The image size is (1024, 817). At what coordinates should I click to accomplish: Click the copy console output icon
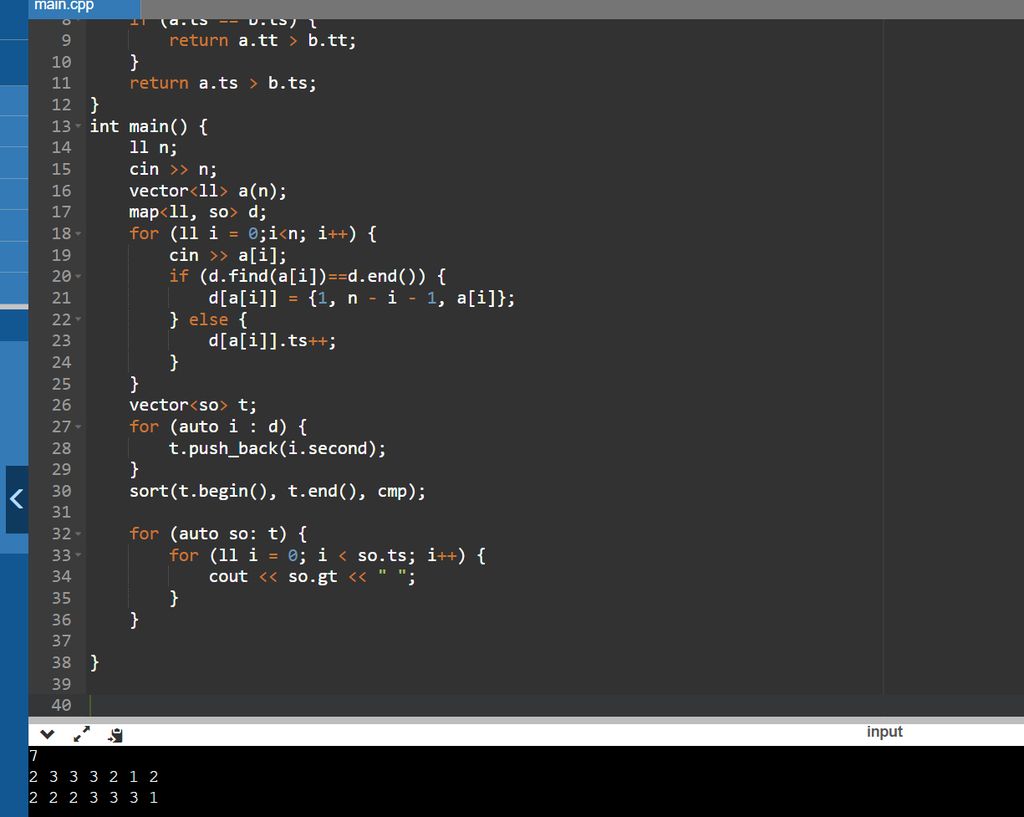click(116, 735)
